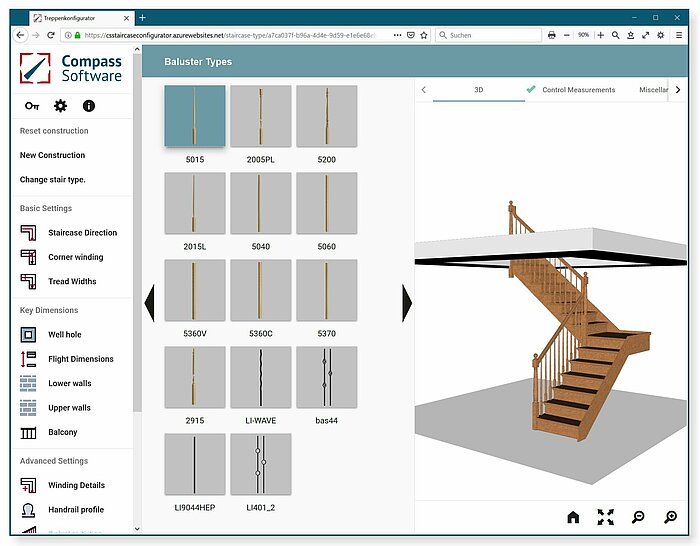Click browser toolbar magnifier search icon
700x546 pixels.
616,35
